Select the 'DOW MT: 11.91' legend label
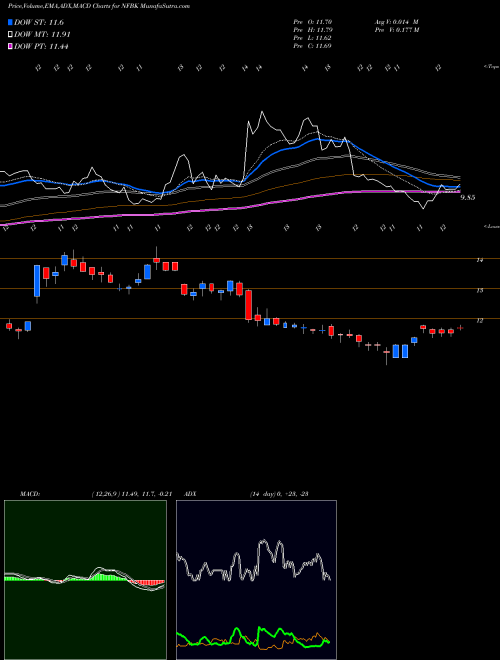Image resolution: width=500 pixels, height=660 pixels. [42, 35]
